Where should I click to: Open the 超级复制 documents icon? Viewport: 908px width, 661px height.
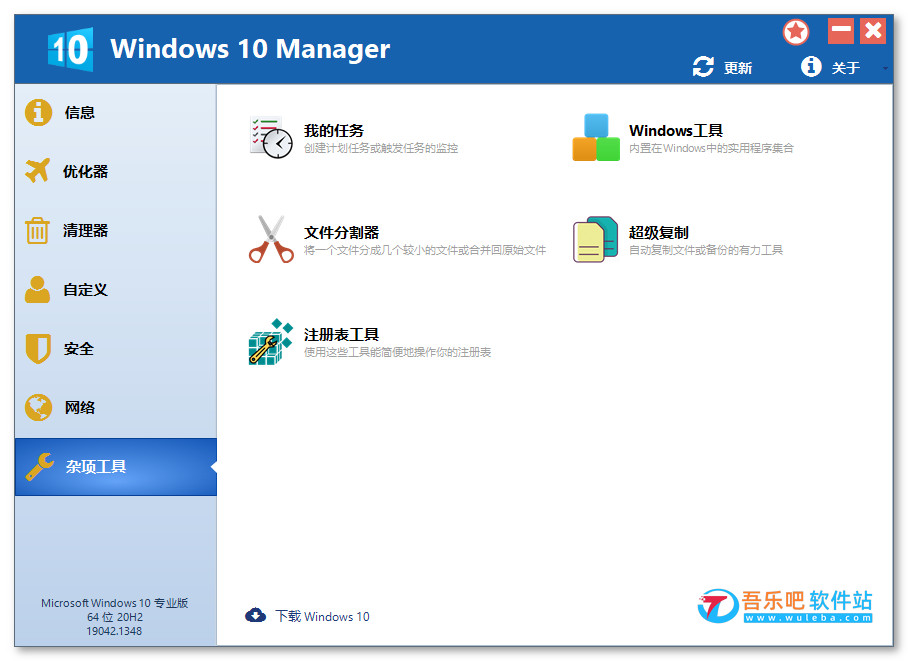click(595, 239)
